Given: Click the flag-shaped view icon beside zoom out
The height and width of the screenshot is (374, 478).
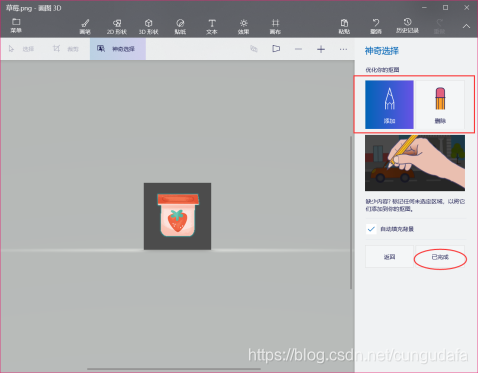Looking at the screenshot, I should [276, 49].
